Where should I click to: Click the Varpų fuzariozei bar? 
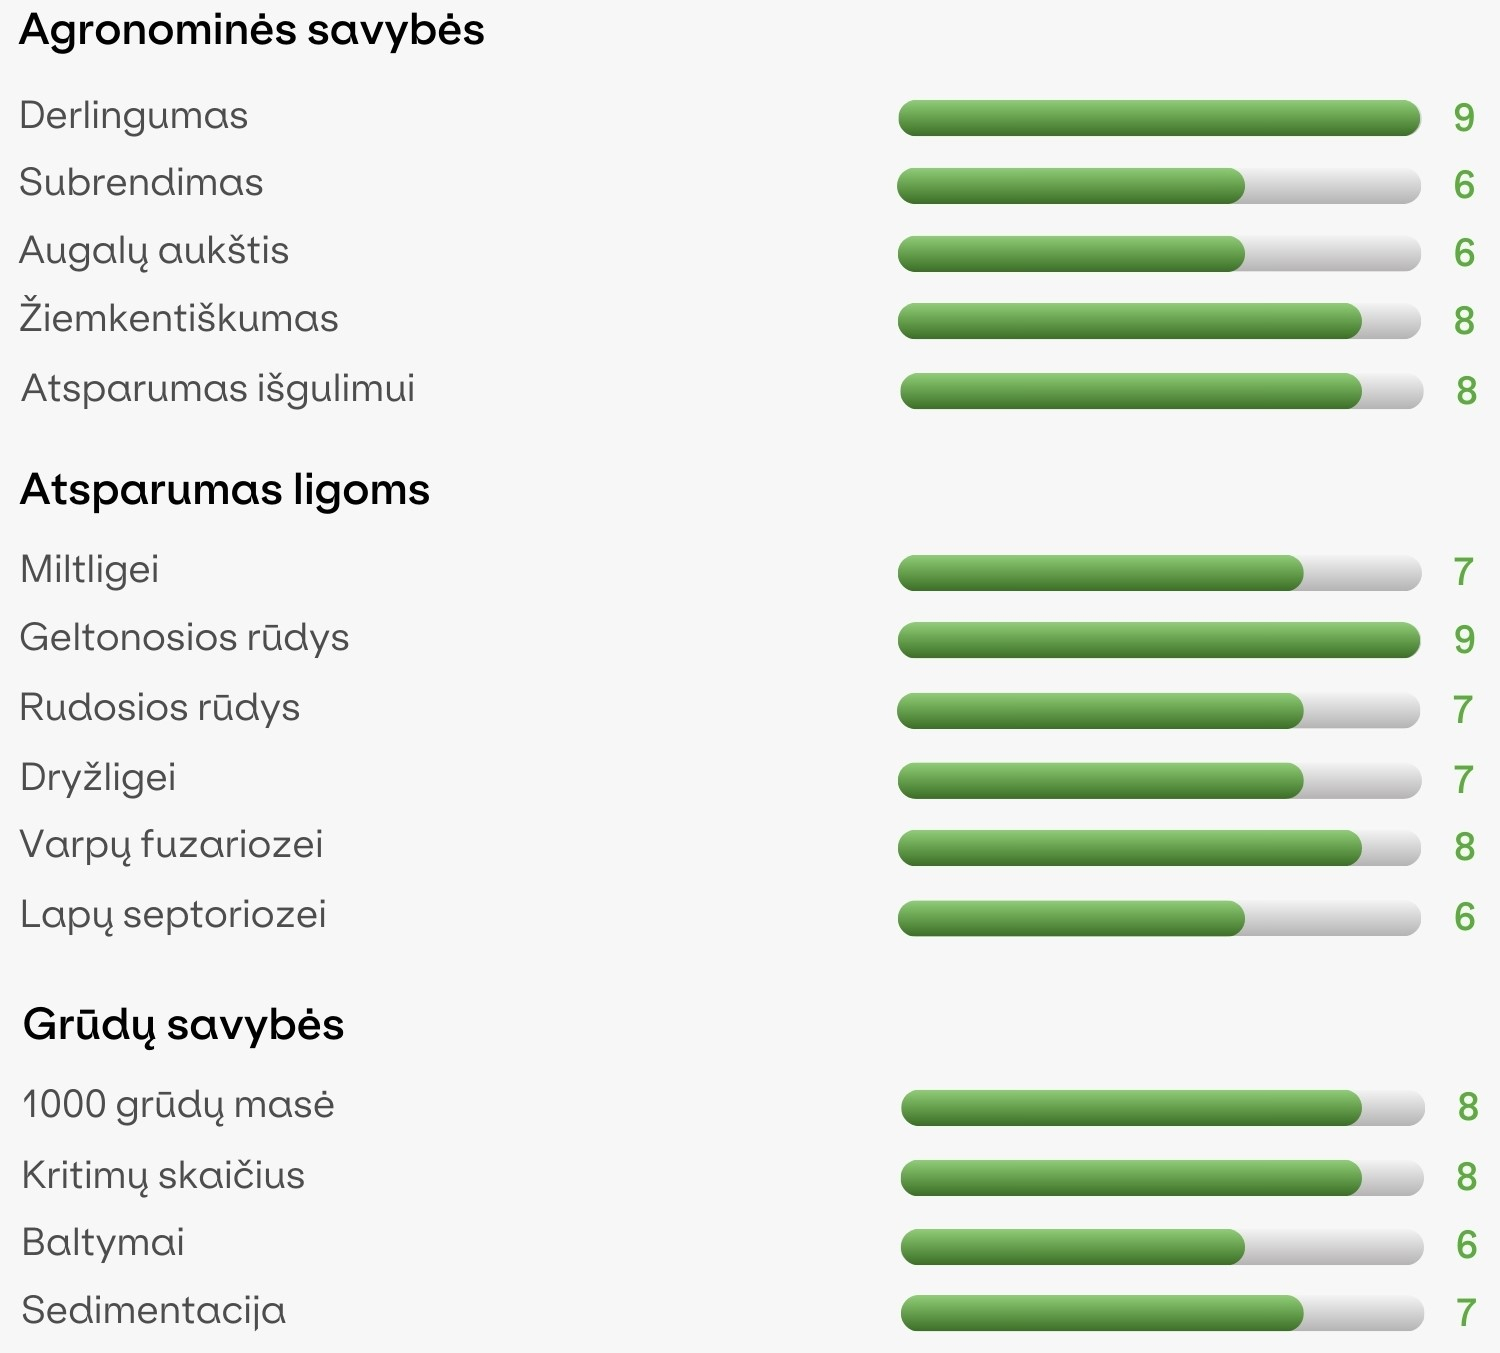pyautogui.click(x=1159, y=848)
